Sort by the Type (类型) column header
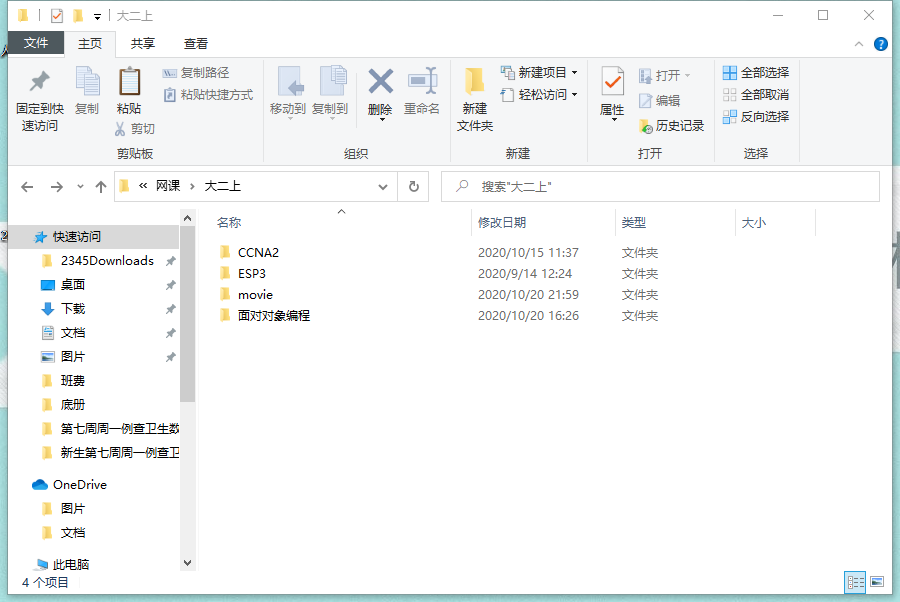This screenshot has width=900, height=602. [x=634, y=223]
